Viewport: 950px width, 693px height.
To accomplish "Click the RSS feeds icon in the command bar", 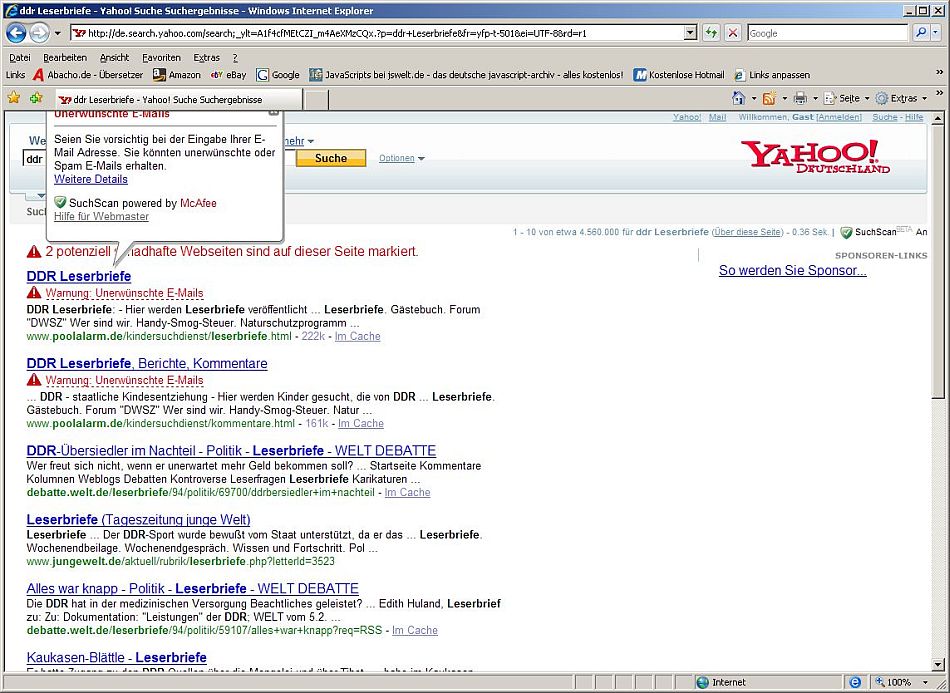I will (x=769, y=98).
